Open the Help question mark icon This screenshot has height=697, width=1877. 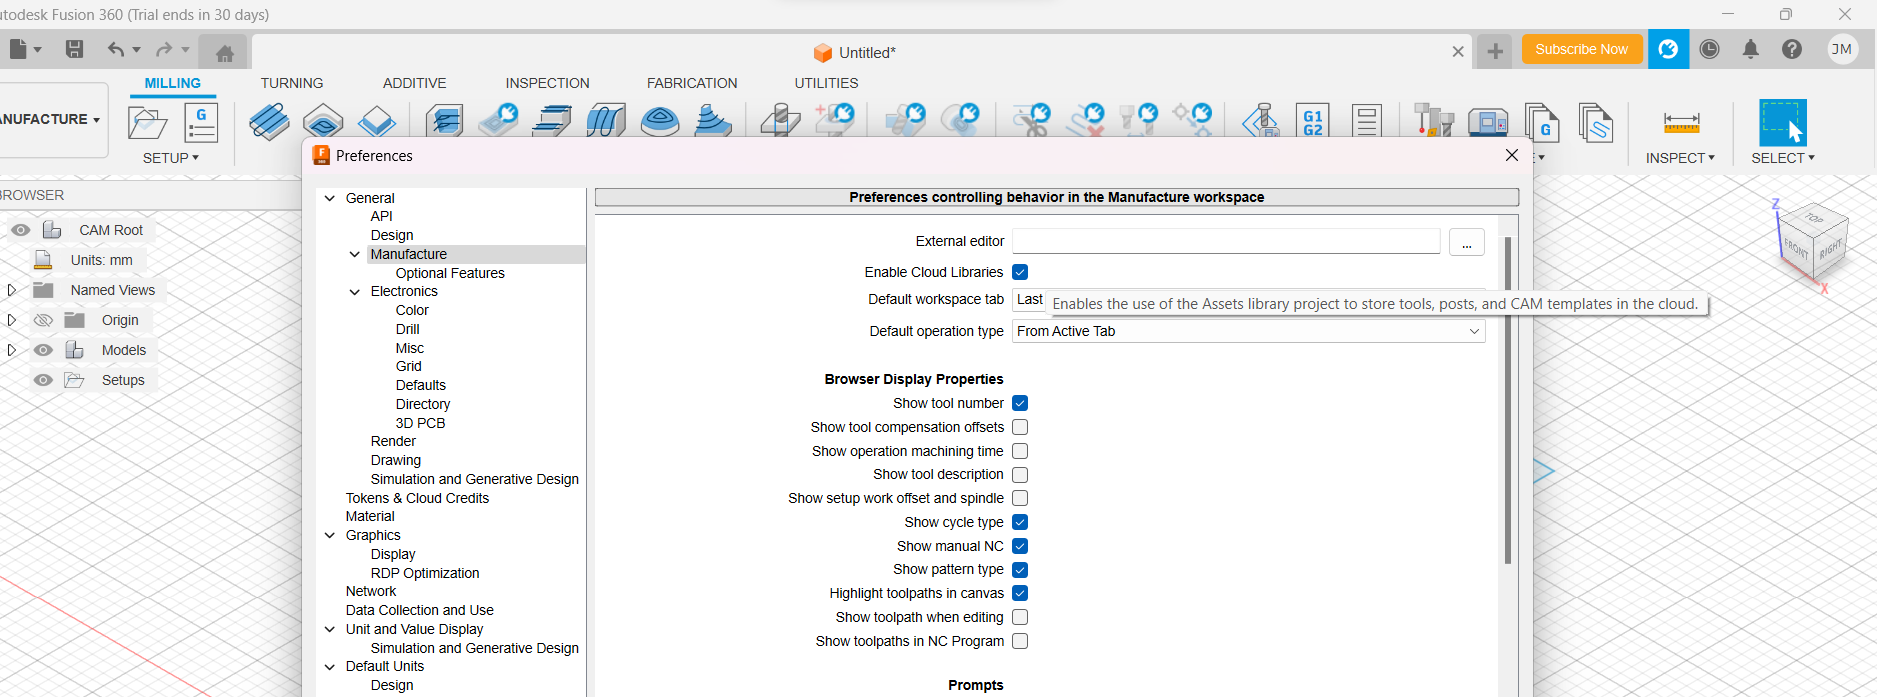(x=1792, y=49)
